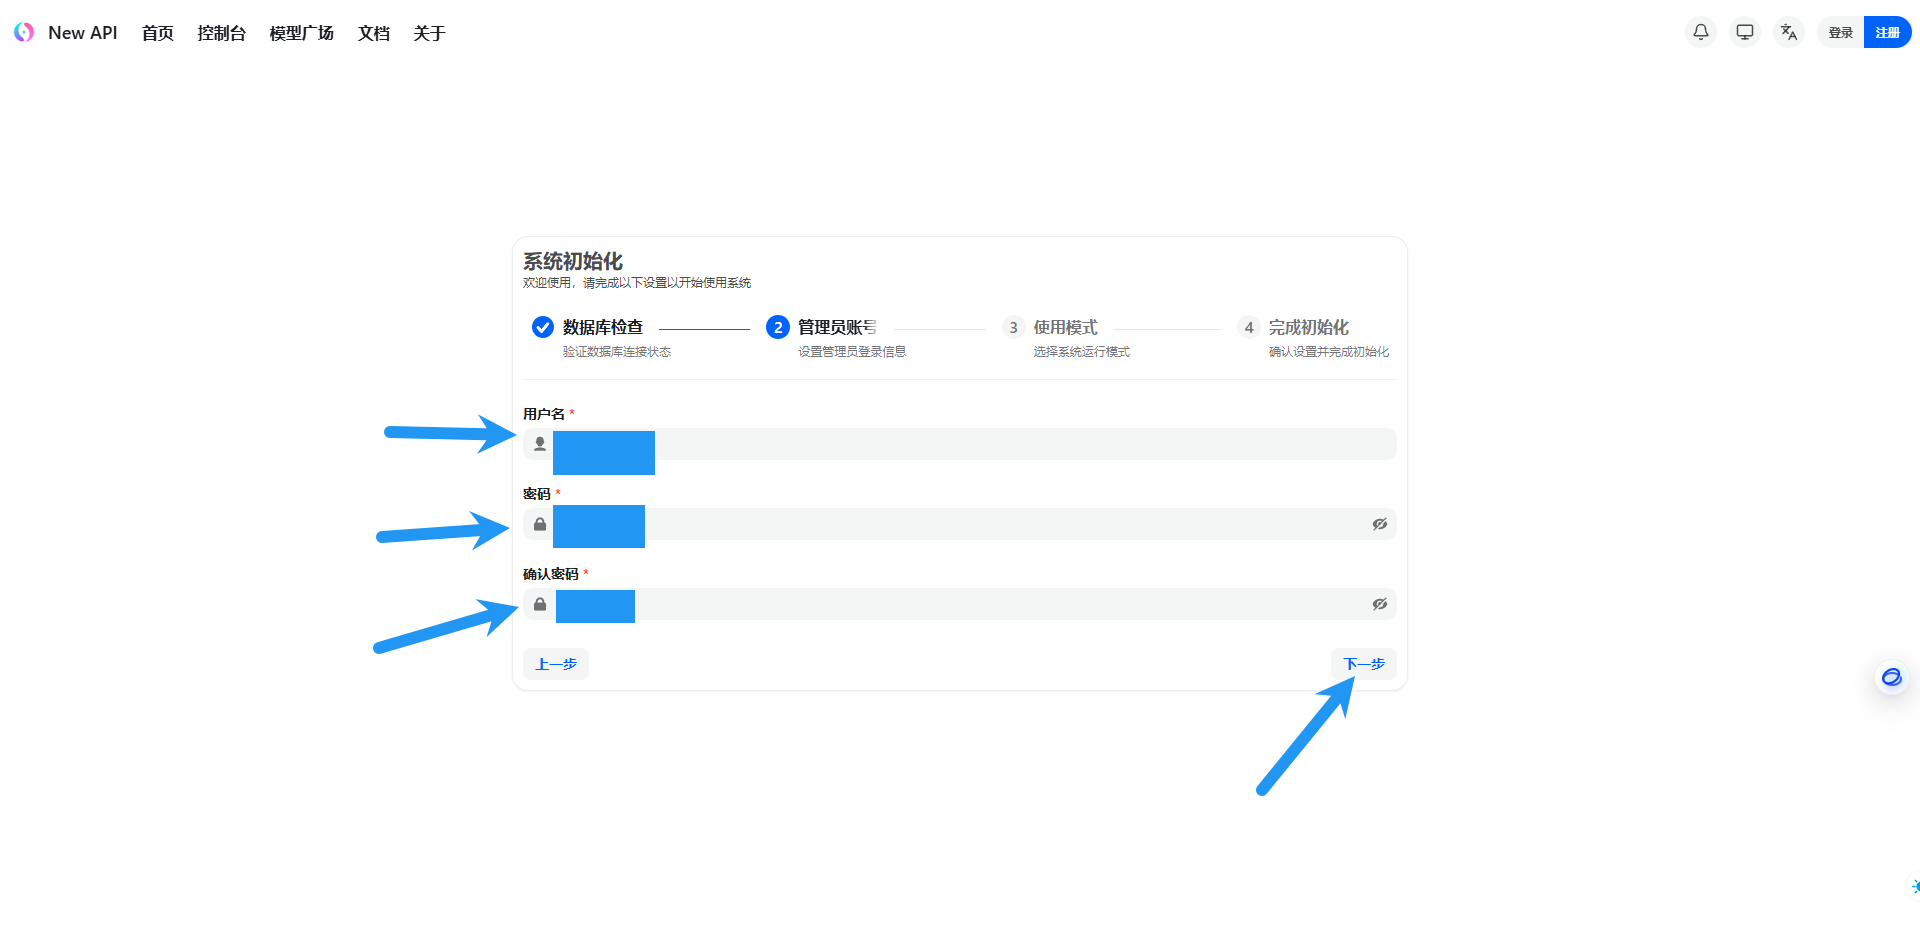Open the notifications bell icon
Image resolution: width=1920 pixels, height=927 pixels.
(x=1700, y=33)
